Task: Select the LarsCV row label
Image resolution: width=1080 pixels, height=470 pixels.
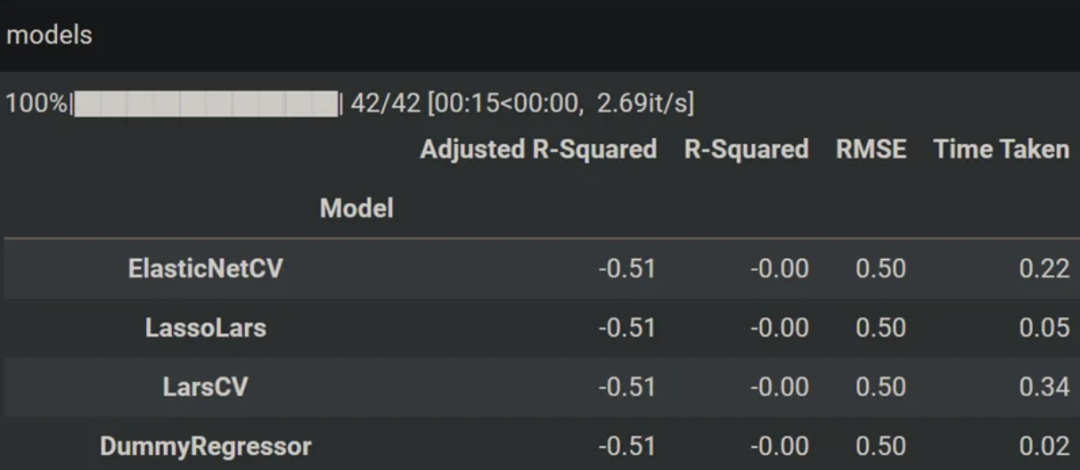Action: tap(205, 387)
